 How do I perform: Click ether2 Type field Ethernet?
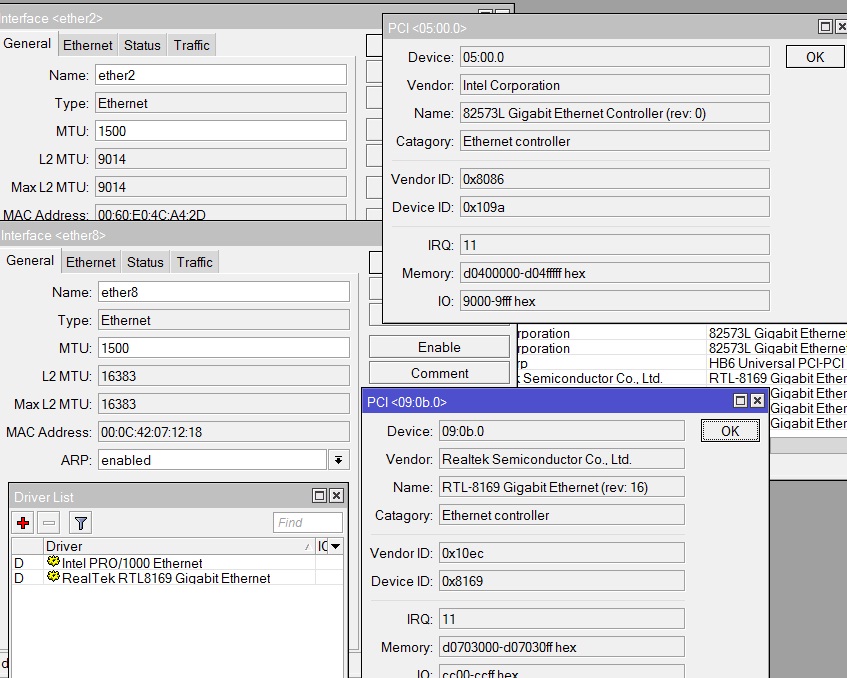[221, 103]
